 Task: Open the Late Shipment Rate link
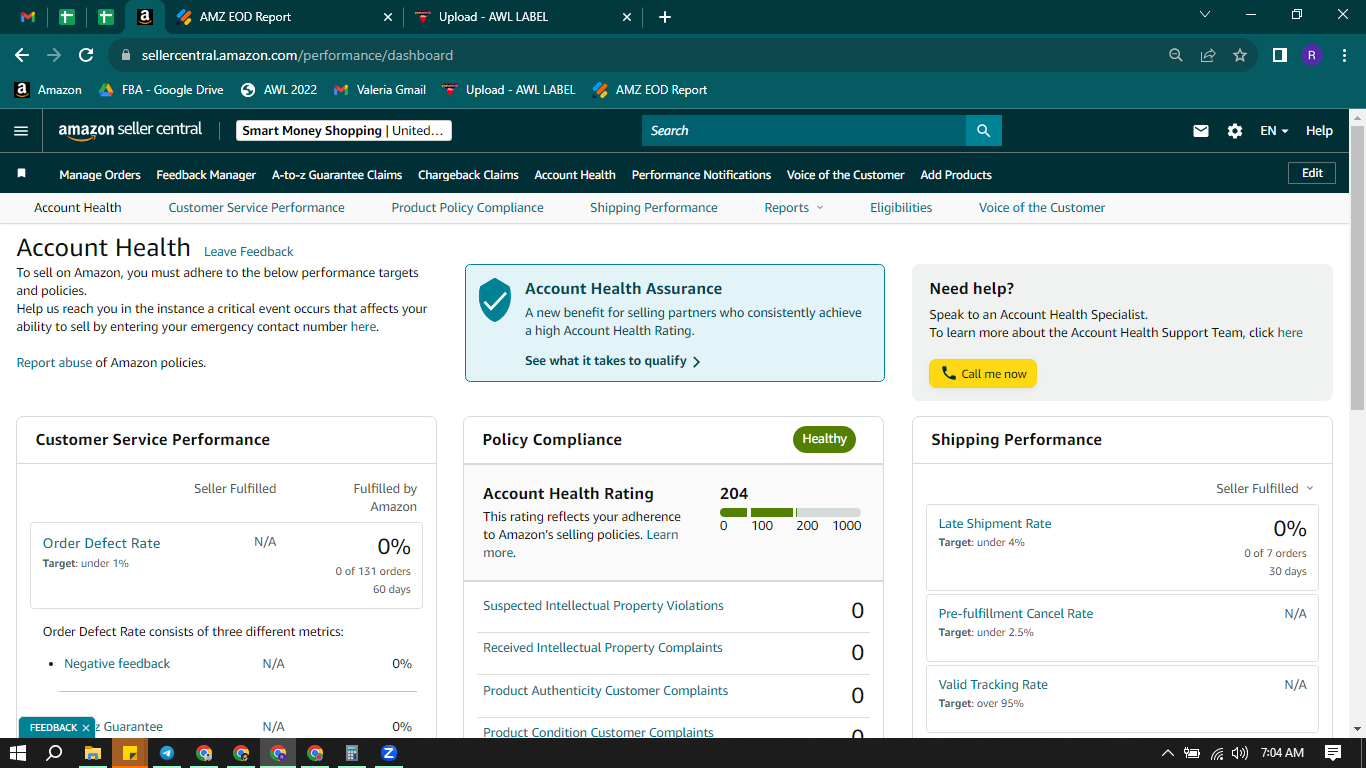[995, 524]
